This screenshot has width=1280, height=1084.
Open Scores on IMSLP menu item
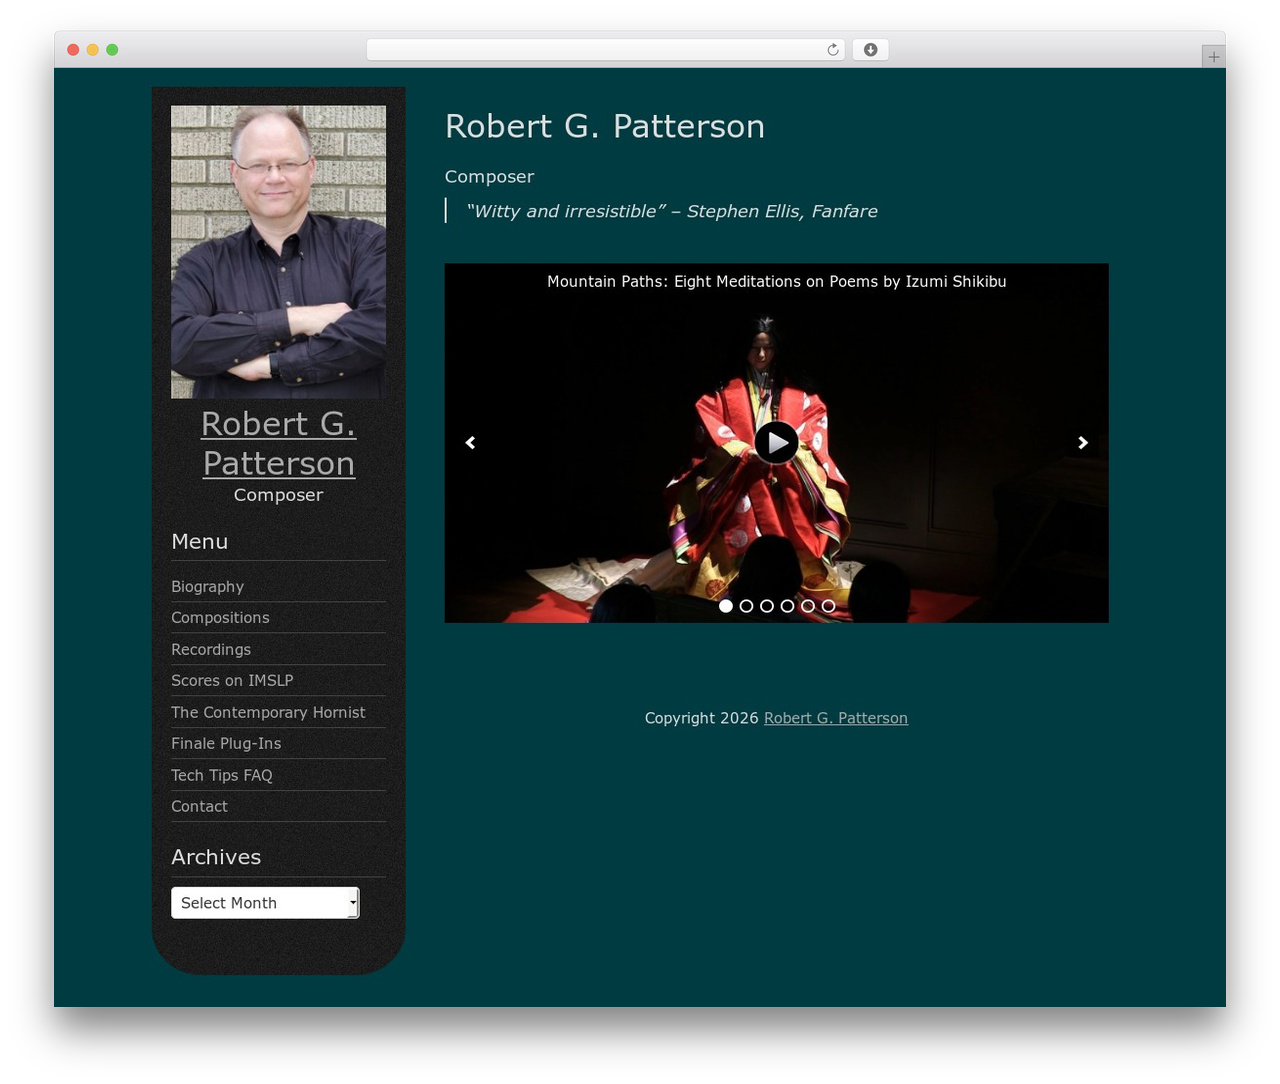[232, 681]
